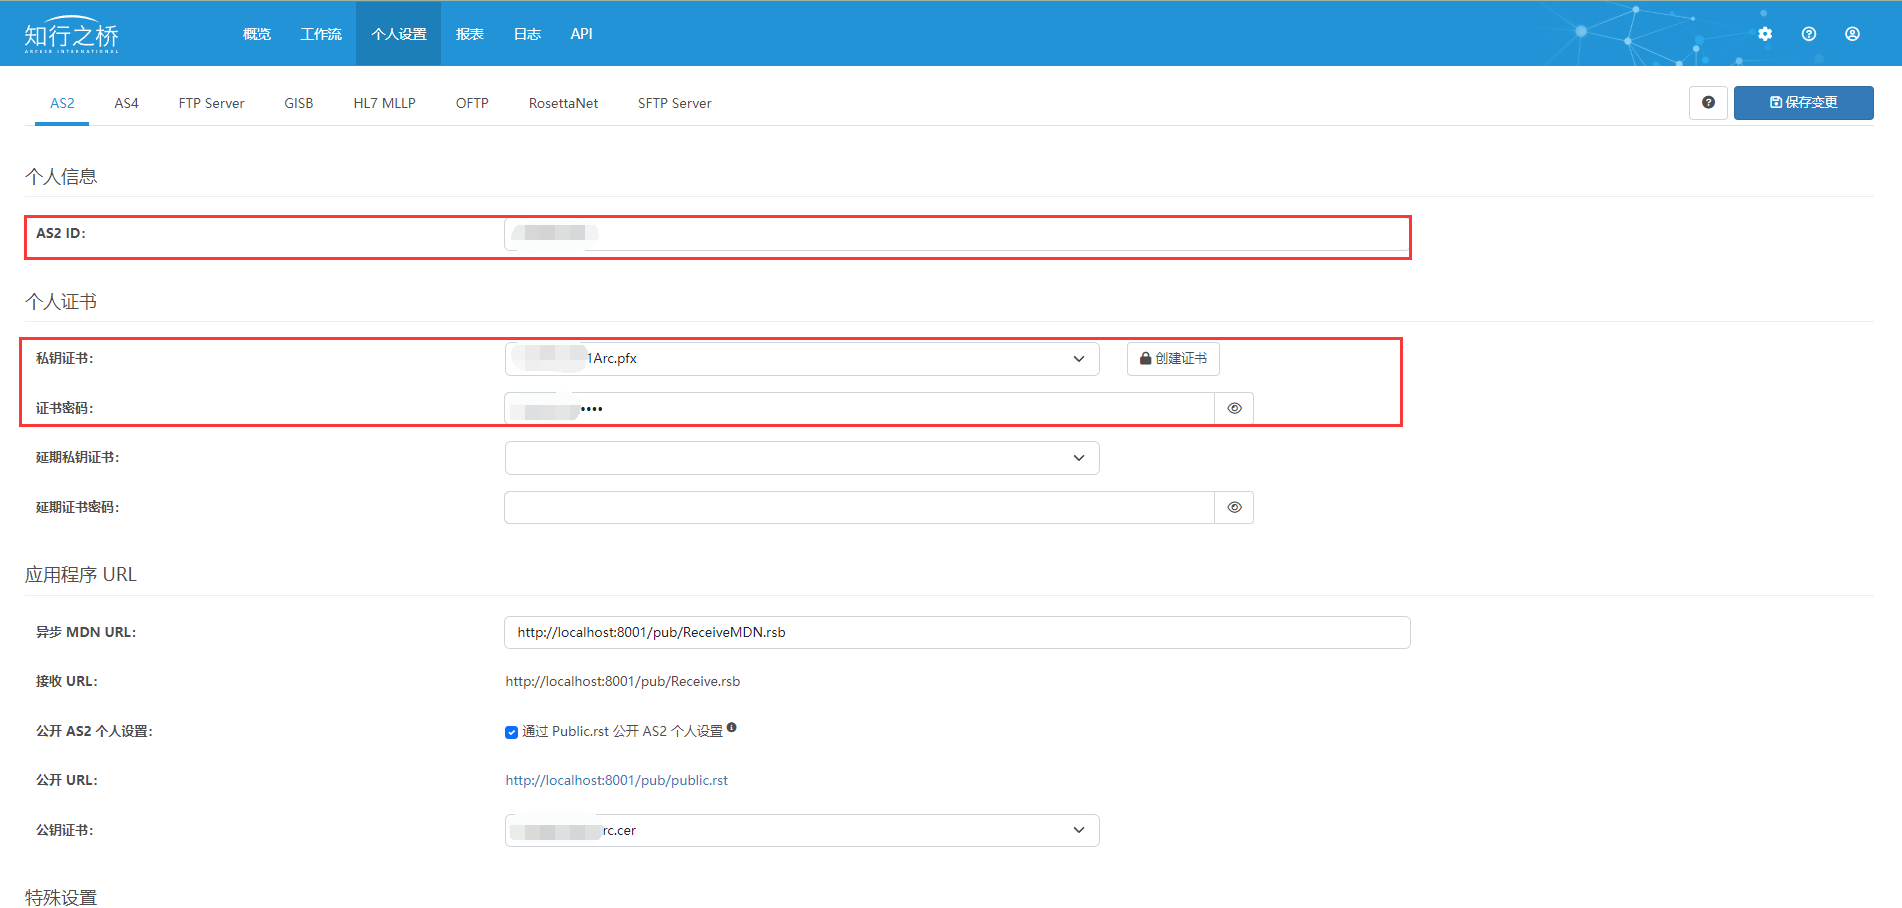This screenshot has width=1902, height=908.
Task: Open the user account icon in header
Action: coord(1852,34)
